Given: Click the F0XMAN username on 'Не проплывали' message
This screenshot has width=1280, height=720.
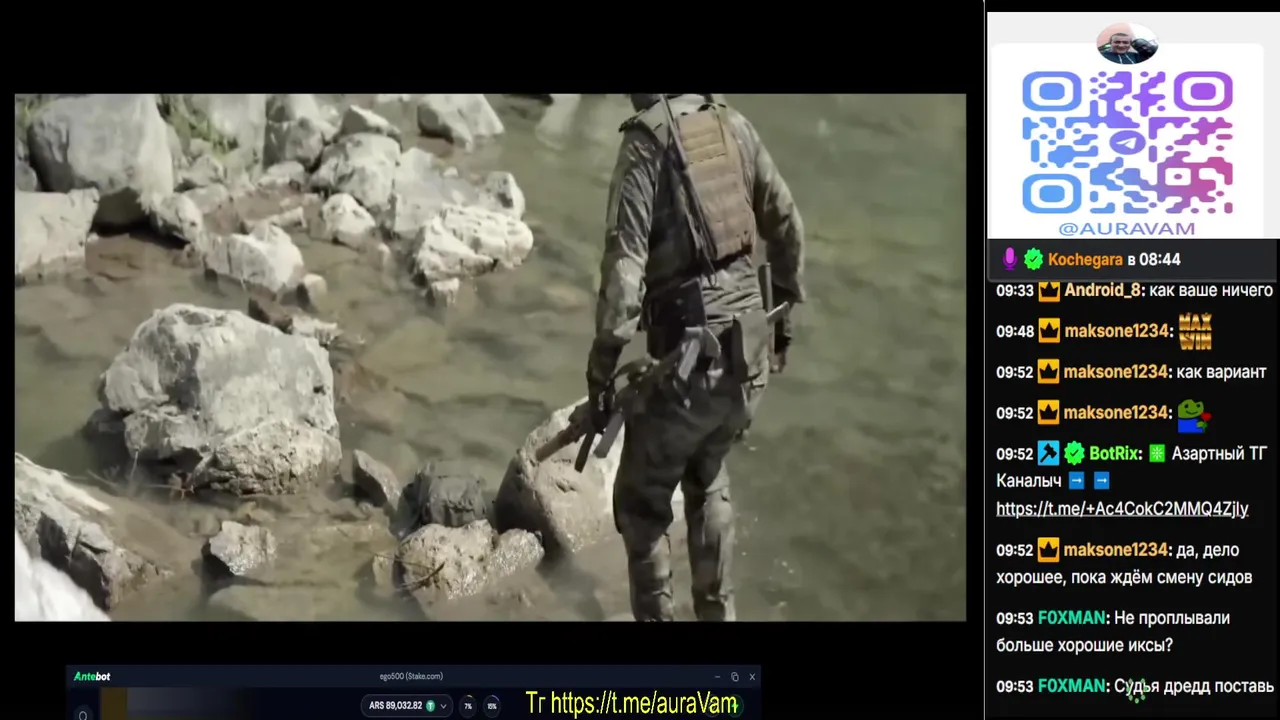Looking at the screenshot, I should (1071, 618).
